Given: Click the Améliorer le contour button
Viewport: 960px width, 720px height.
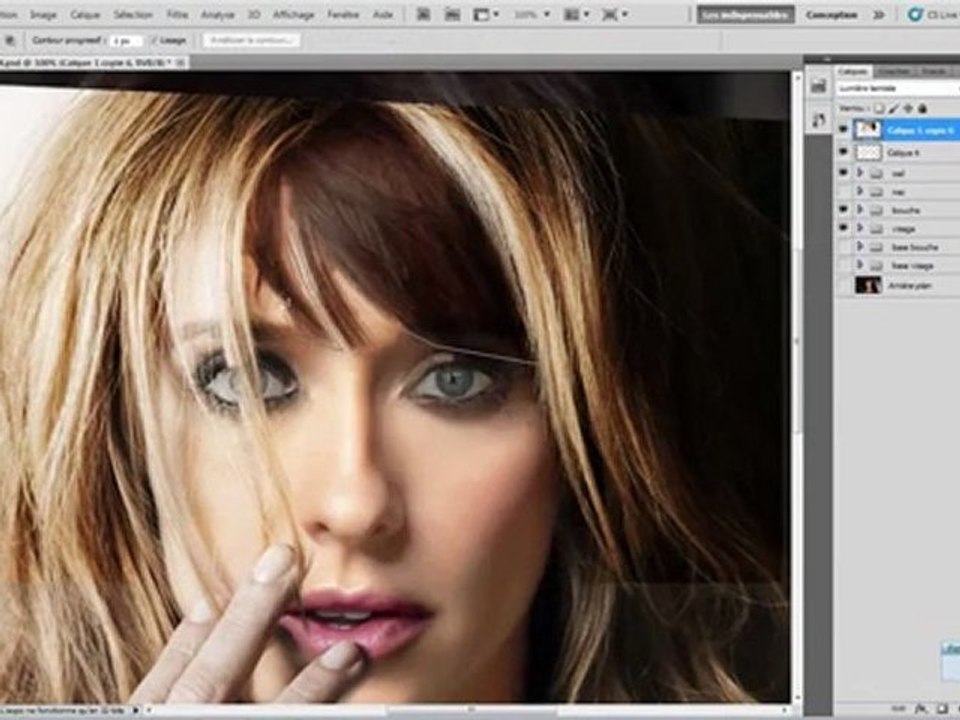Looking at the screenshot, I should click(252, 40).
